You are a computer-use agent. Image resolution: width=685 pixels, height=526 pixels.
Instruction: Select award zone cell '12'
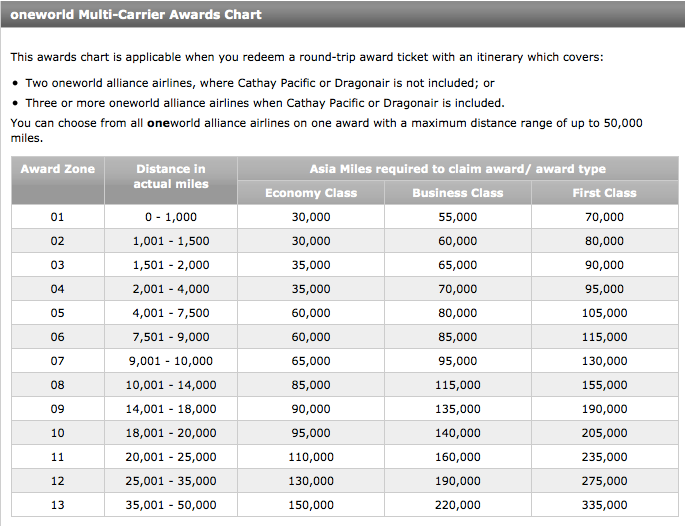pyautogui.click(x=57, y=481)
